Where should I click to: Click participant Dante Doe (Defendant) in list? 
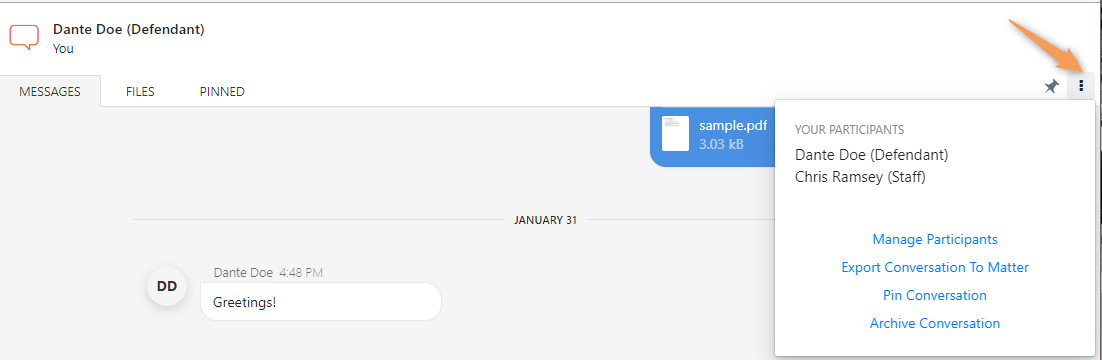point(871,155)
